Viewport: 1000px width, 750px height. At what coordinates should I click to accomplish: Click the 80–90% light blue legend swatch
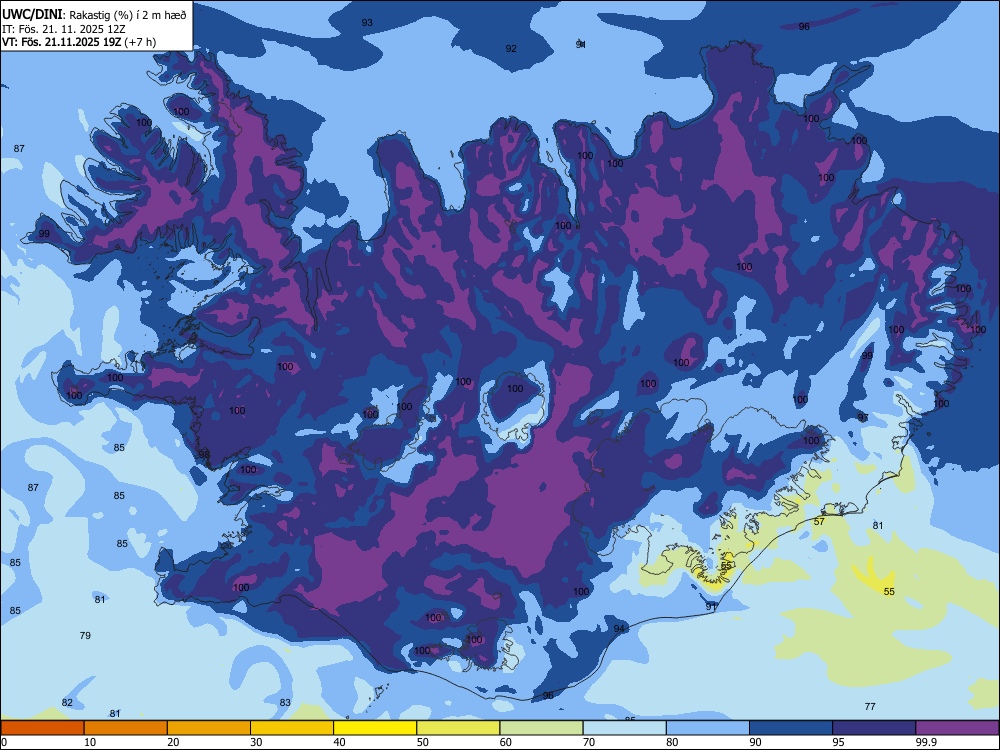708,728
